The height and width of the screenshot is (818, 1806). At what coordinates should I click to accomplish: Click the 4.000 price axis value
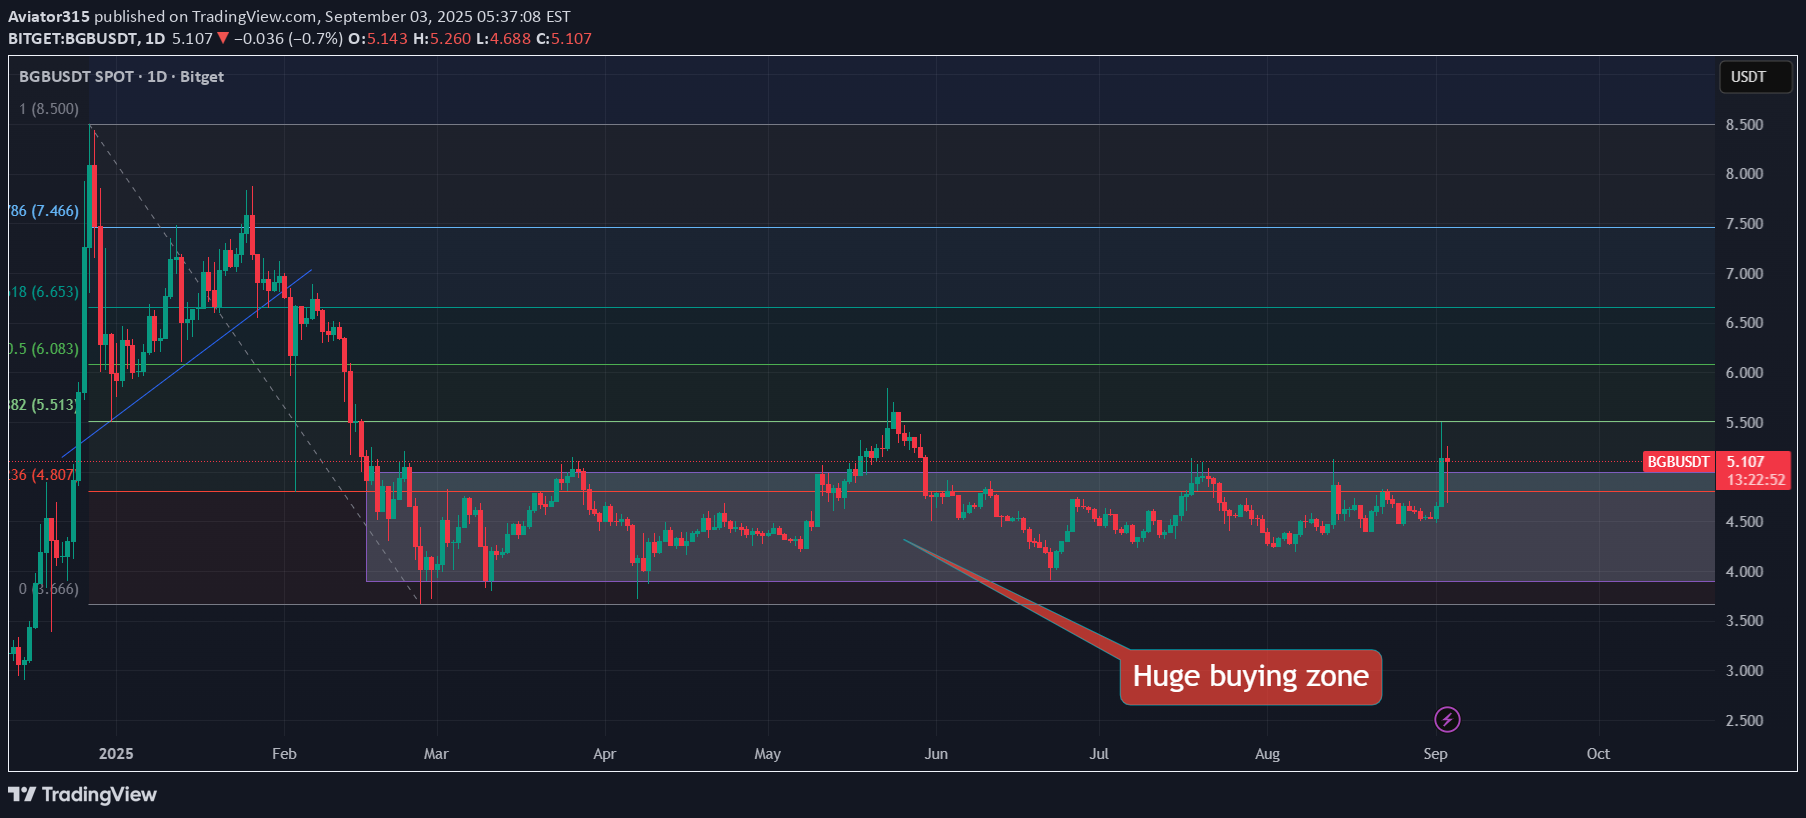[1744, 572]
